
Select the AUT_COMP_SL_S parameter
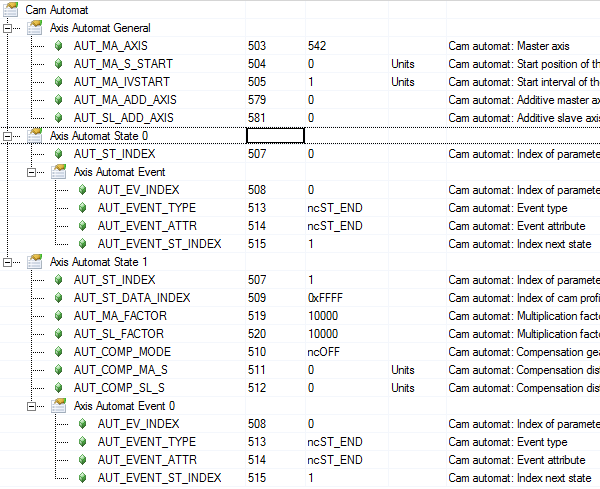click(x=119, y=387)
